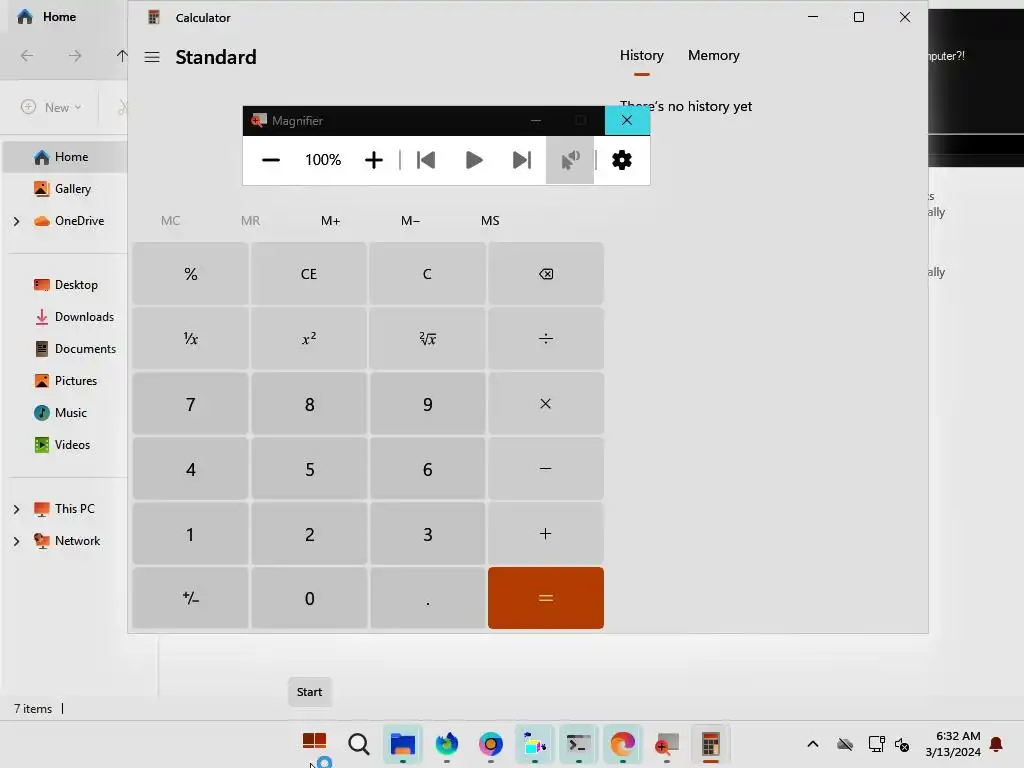Viewport: 1024px width, 768px height.
Task: Zoom out with Magnifier minus button
Action: (270, 160)
